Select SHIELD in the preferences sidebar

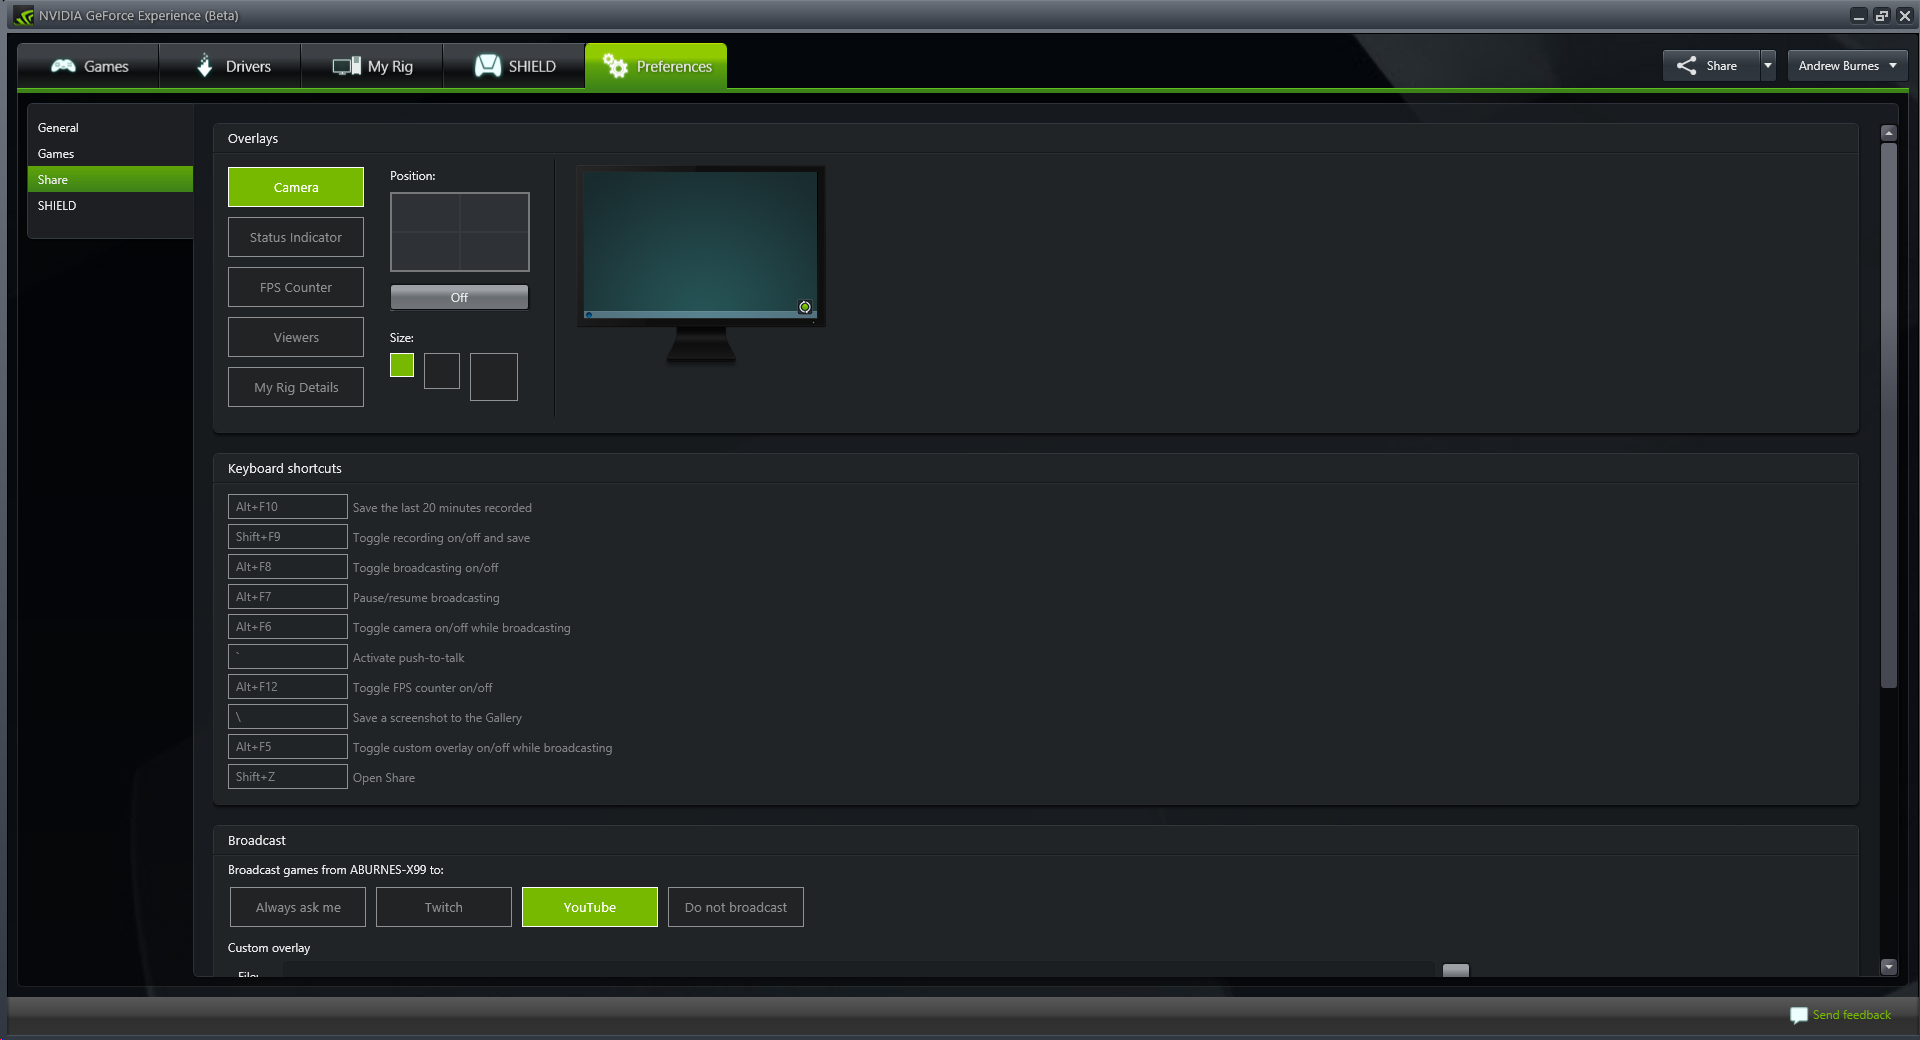(x=110, y=206)
